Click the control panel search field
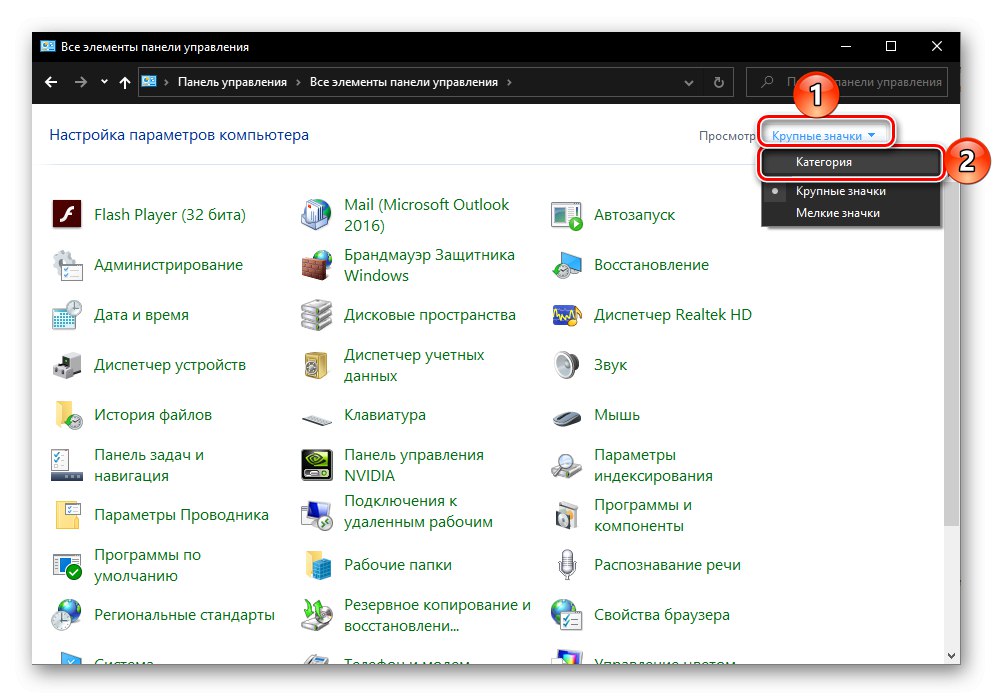The image size is (993, 697). tap(847, 82)
